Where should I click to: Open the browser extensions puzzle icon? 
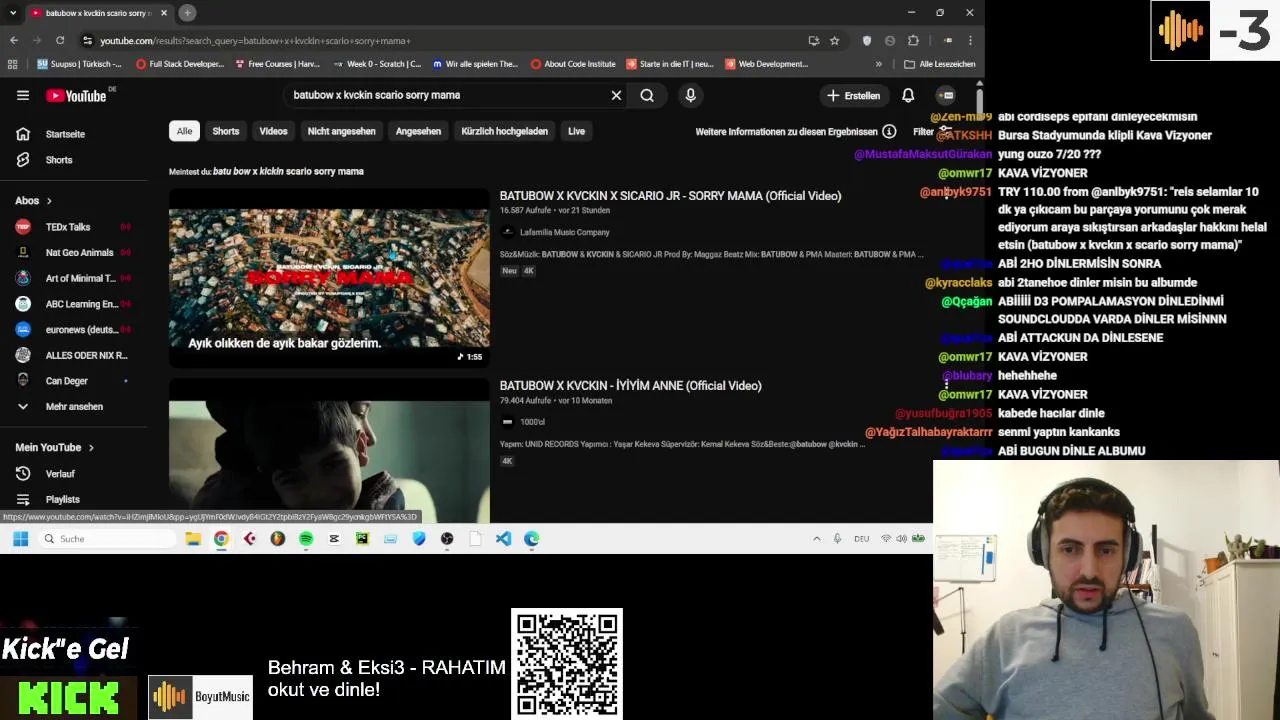pyautogui.click(x=913, y=41)
